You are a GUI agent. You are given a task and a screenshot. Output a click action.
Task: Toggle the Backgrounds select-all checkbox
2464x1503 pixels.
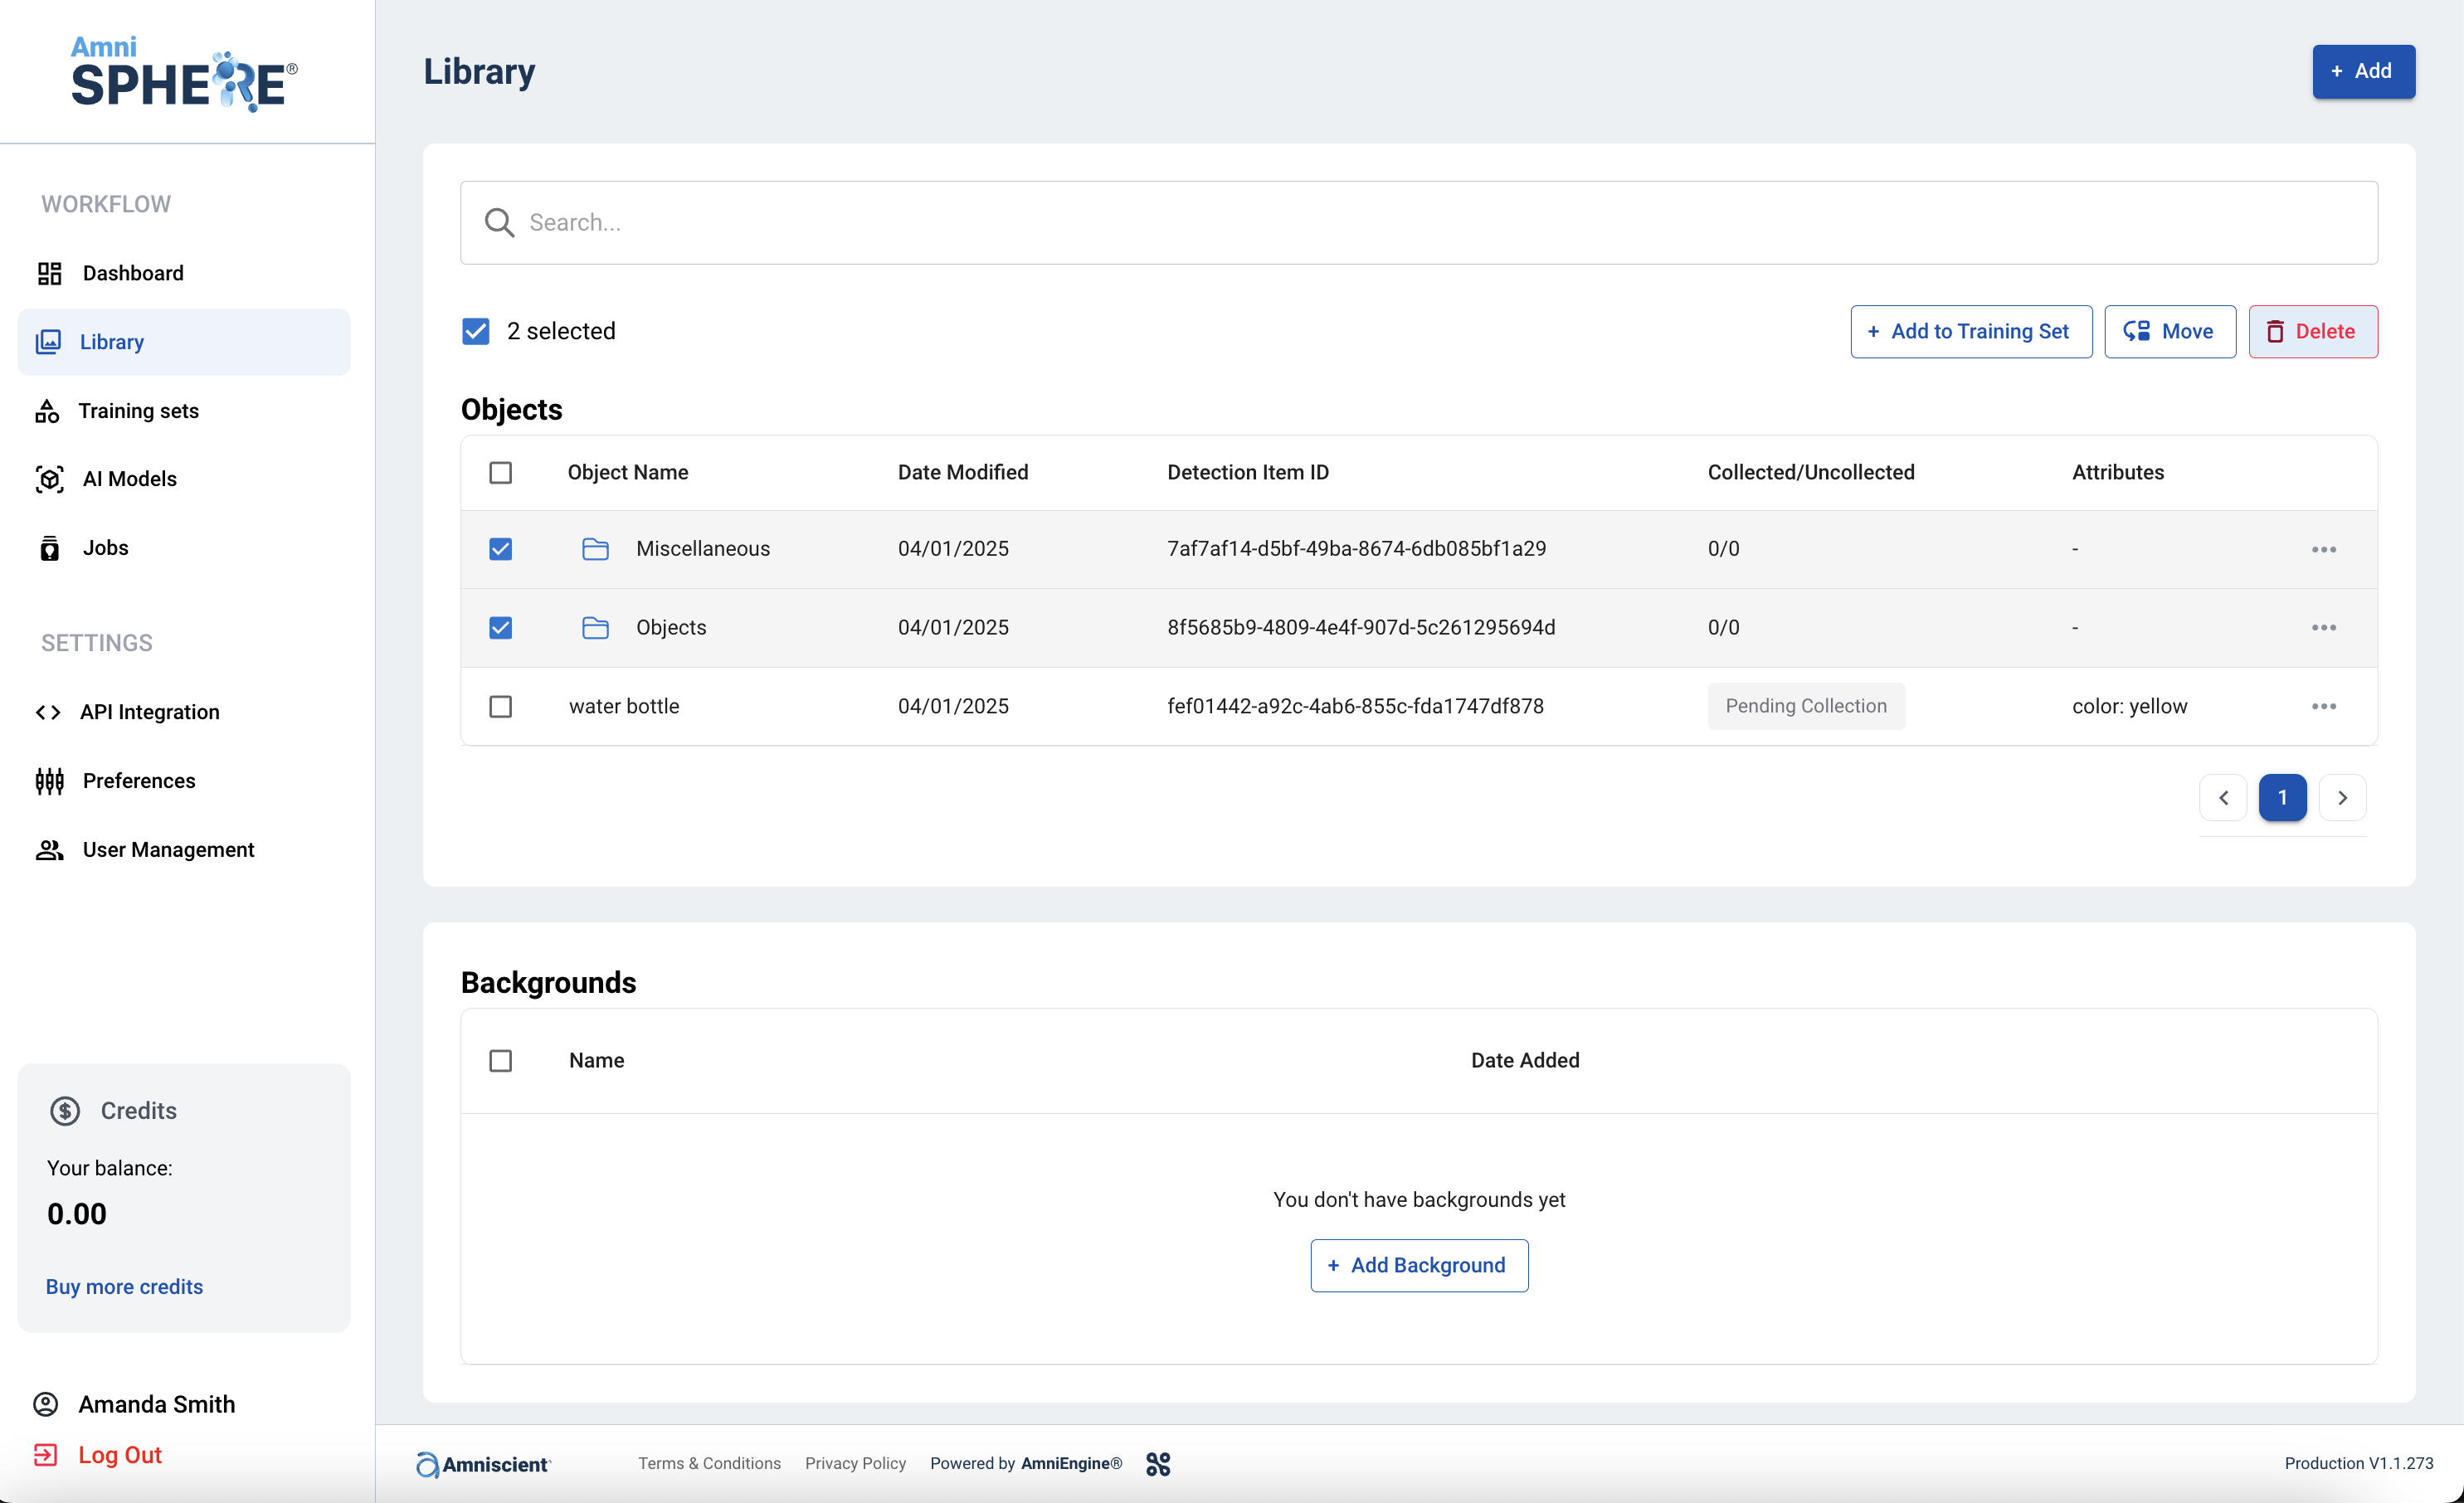[500, 1061]
